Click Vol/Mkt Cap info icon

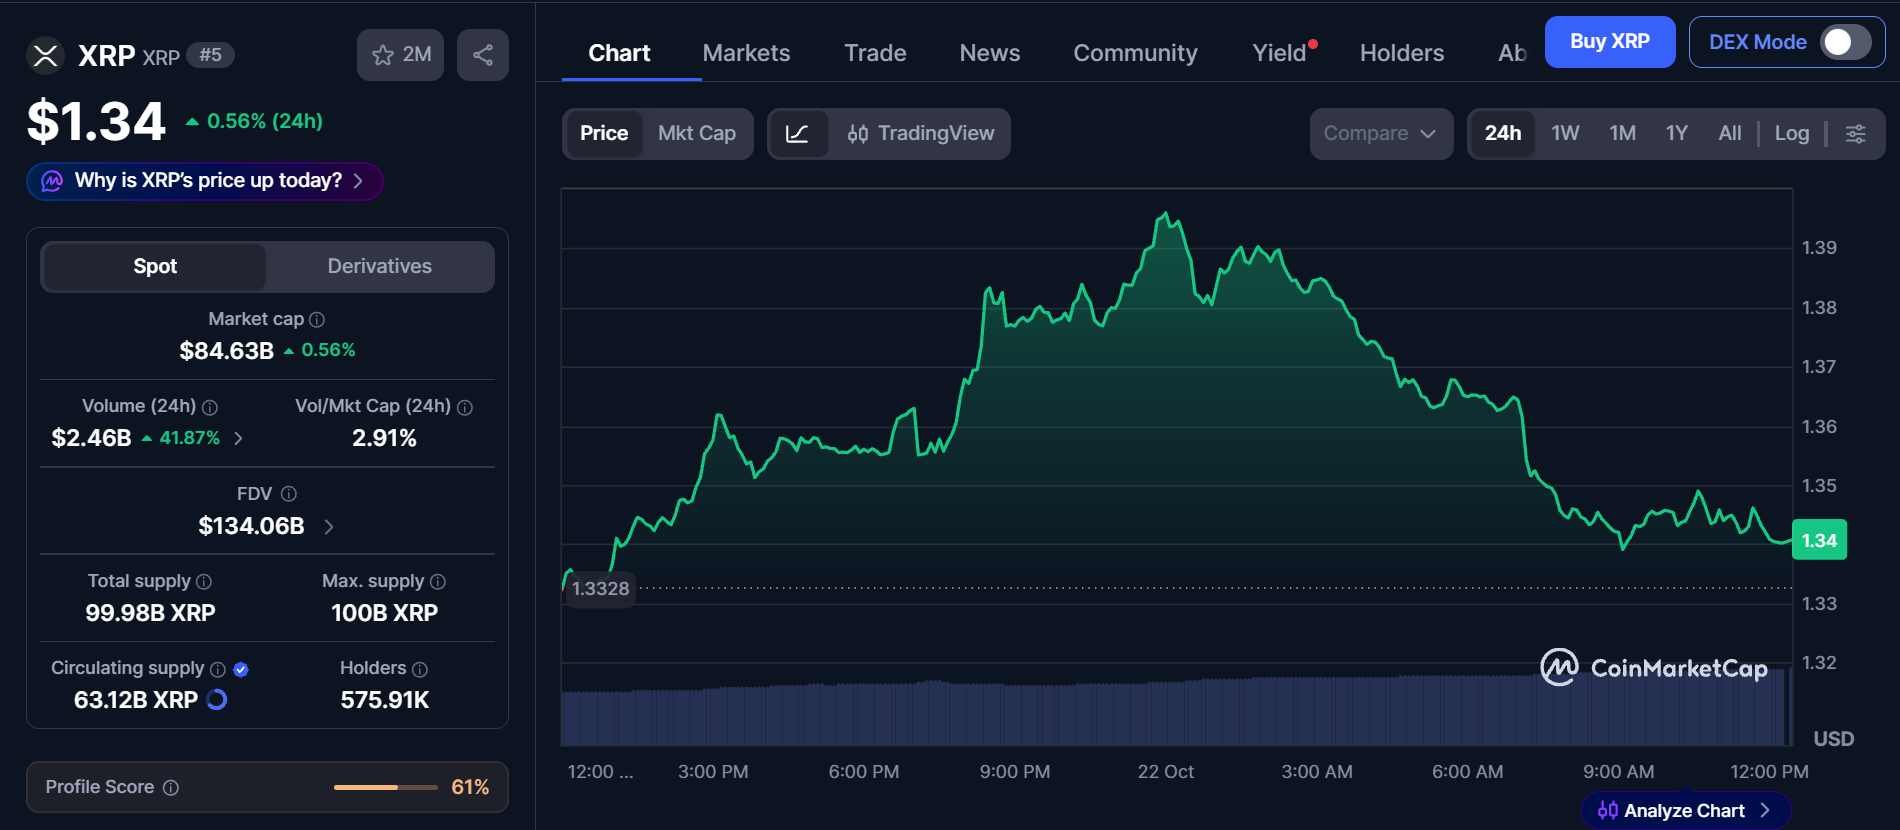click(x=465, y=407)
